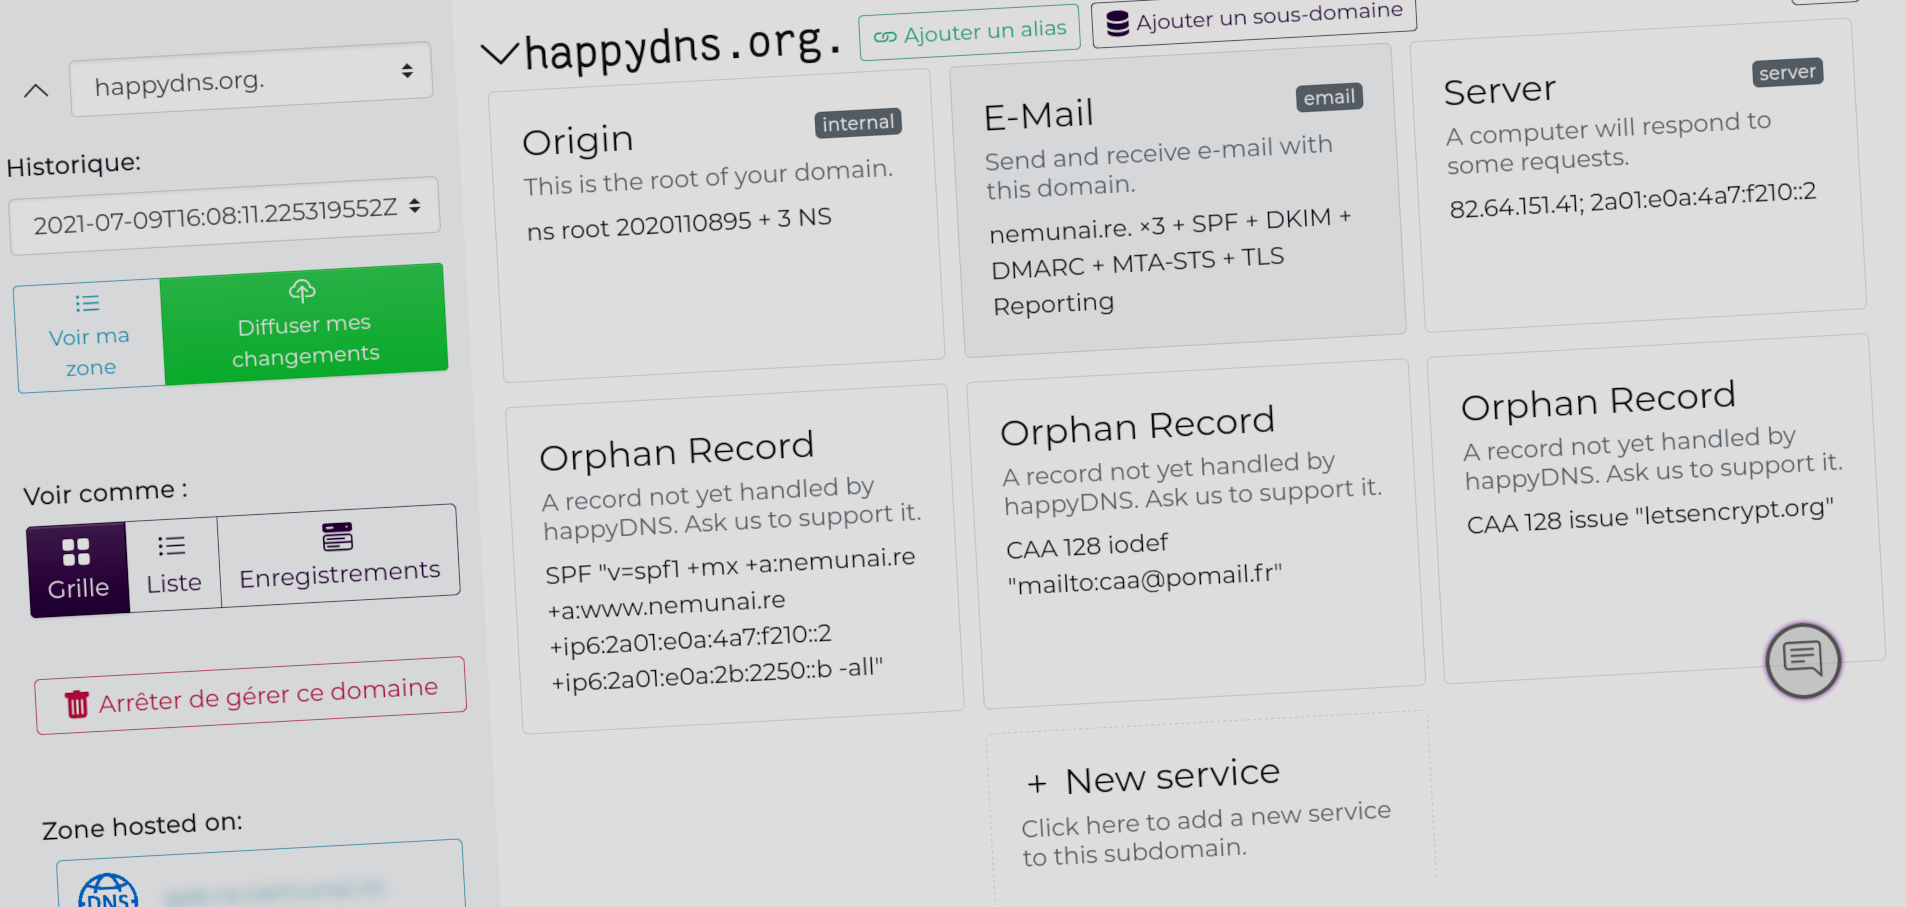Open the CAA letsencrypt.org Orphan Record card

click(1656, 509)
